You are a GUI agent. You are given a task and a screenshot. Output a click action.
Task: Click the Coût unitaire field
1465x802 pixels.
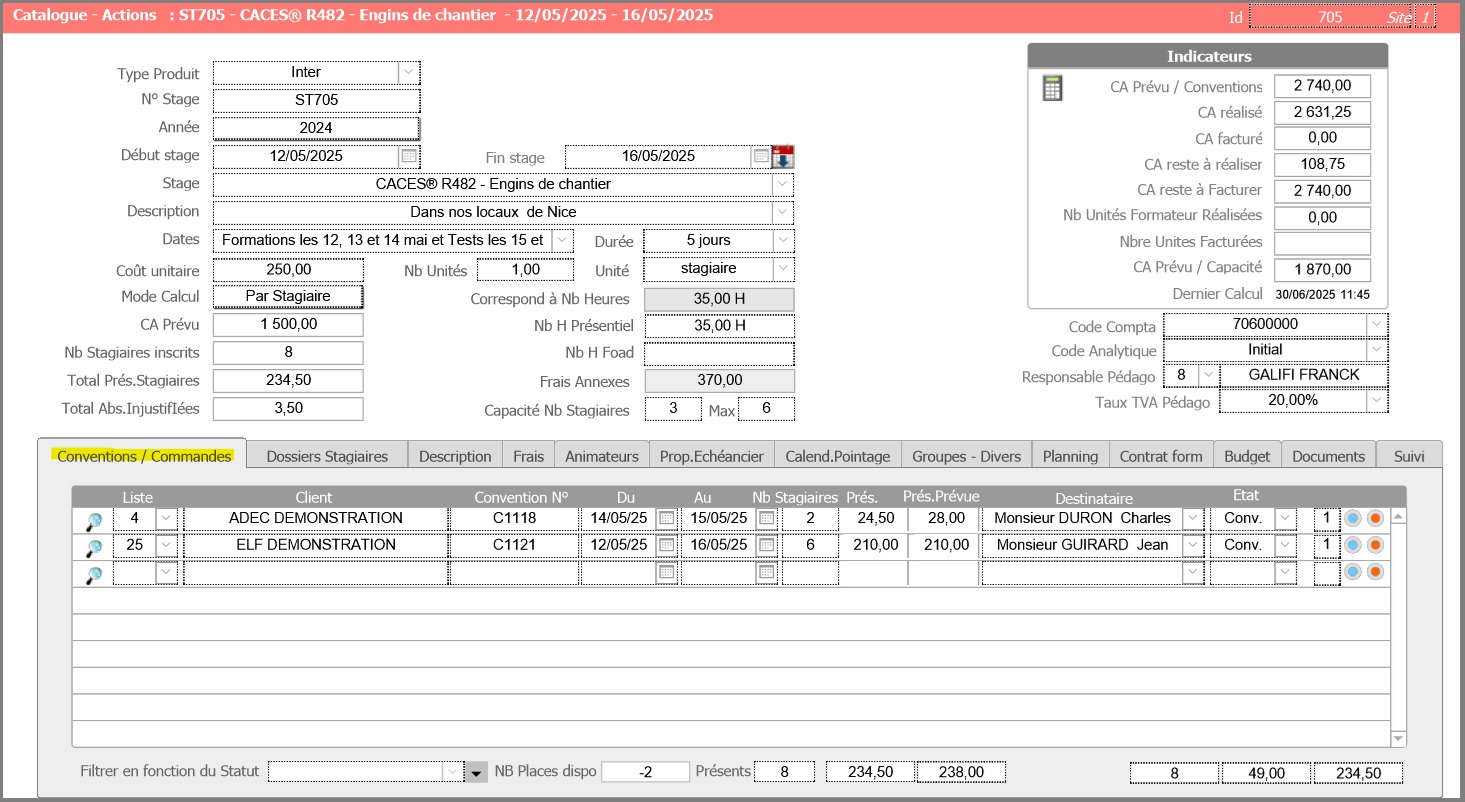point(288,270)
